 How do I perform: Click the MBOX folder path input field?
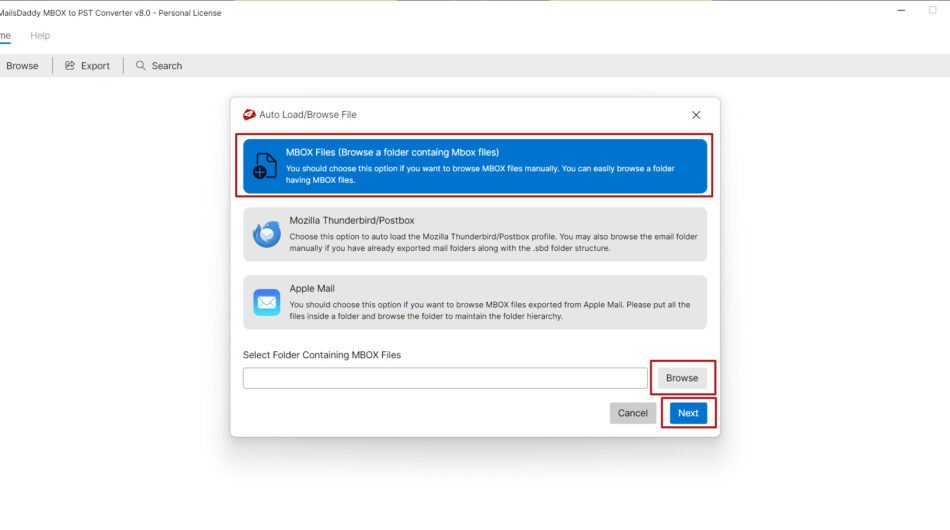point(445,378)
